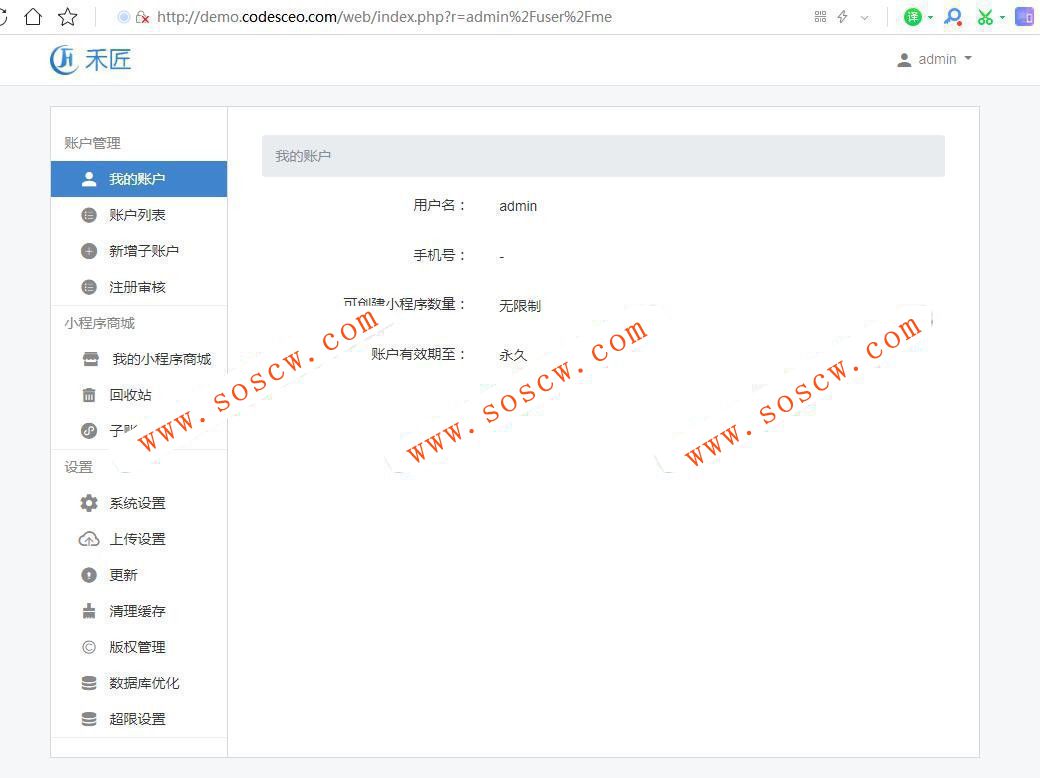This screenshot has height=778, width=1040.
Task: Click the person icon beside 我的账户
Action: (89, 179)
